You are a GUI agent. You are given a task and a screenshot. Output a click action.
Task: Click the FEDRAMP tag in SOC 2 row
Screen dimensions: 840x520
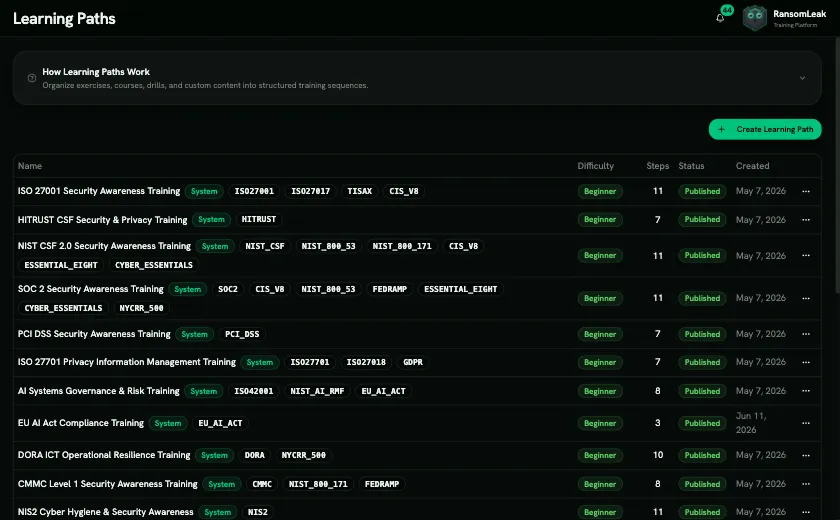tap(389, 289)
